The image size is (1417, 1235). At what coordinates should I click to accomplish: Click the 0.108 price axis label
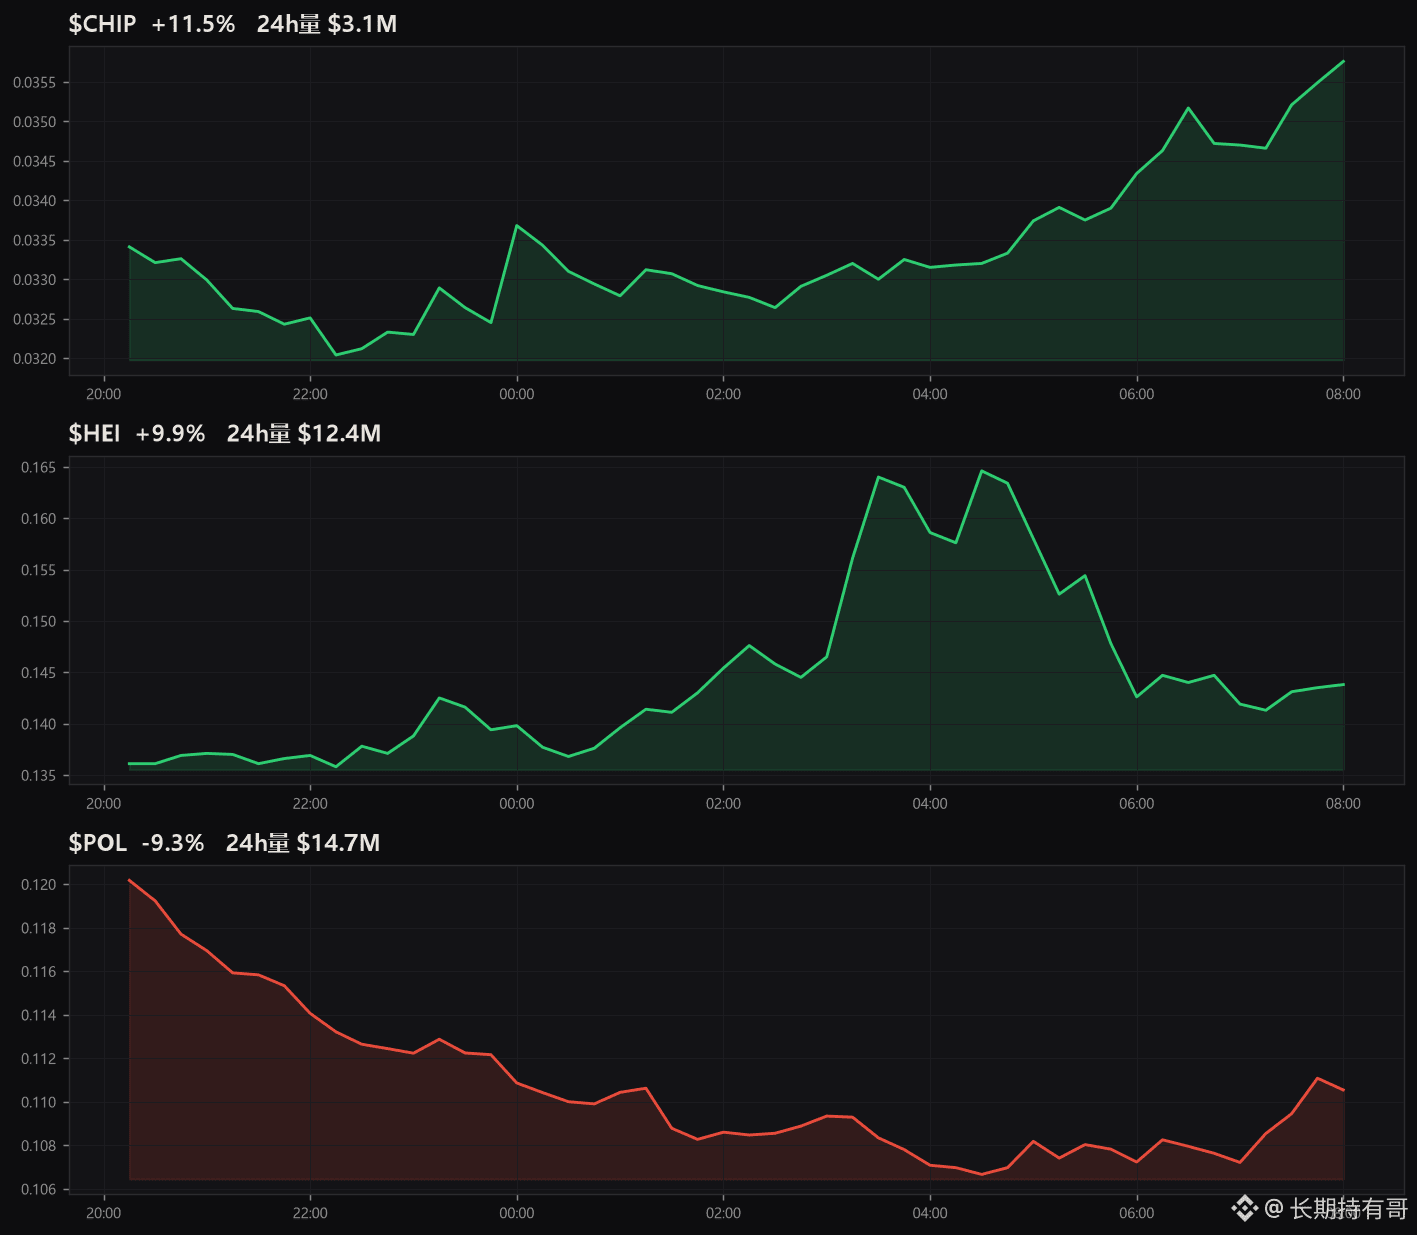38,1146
